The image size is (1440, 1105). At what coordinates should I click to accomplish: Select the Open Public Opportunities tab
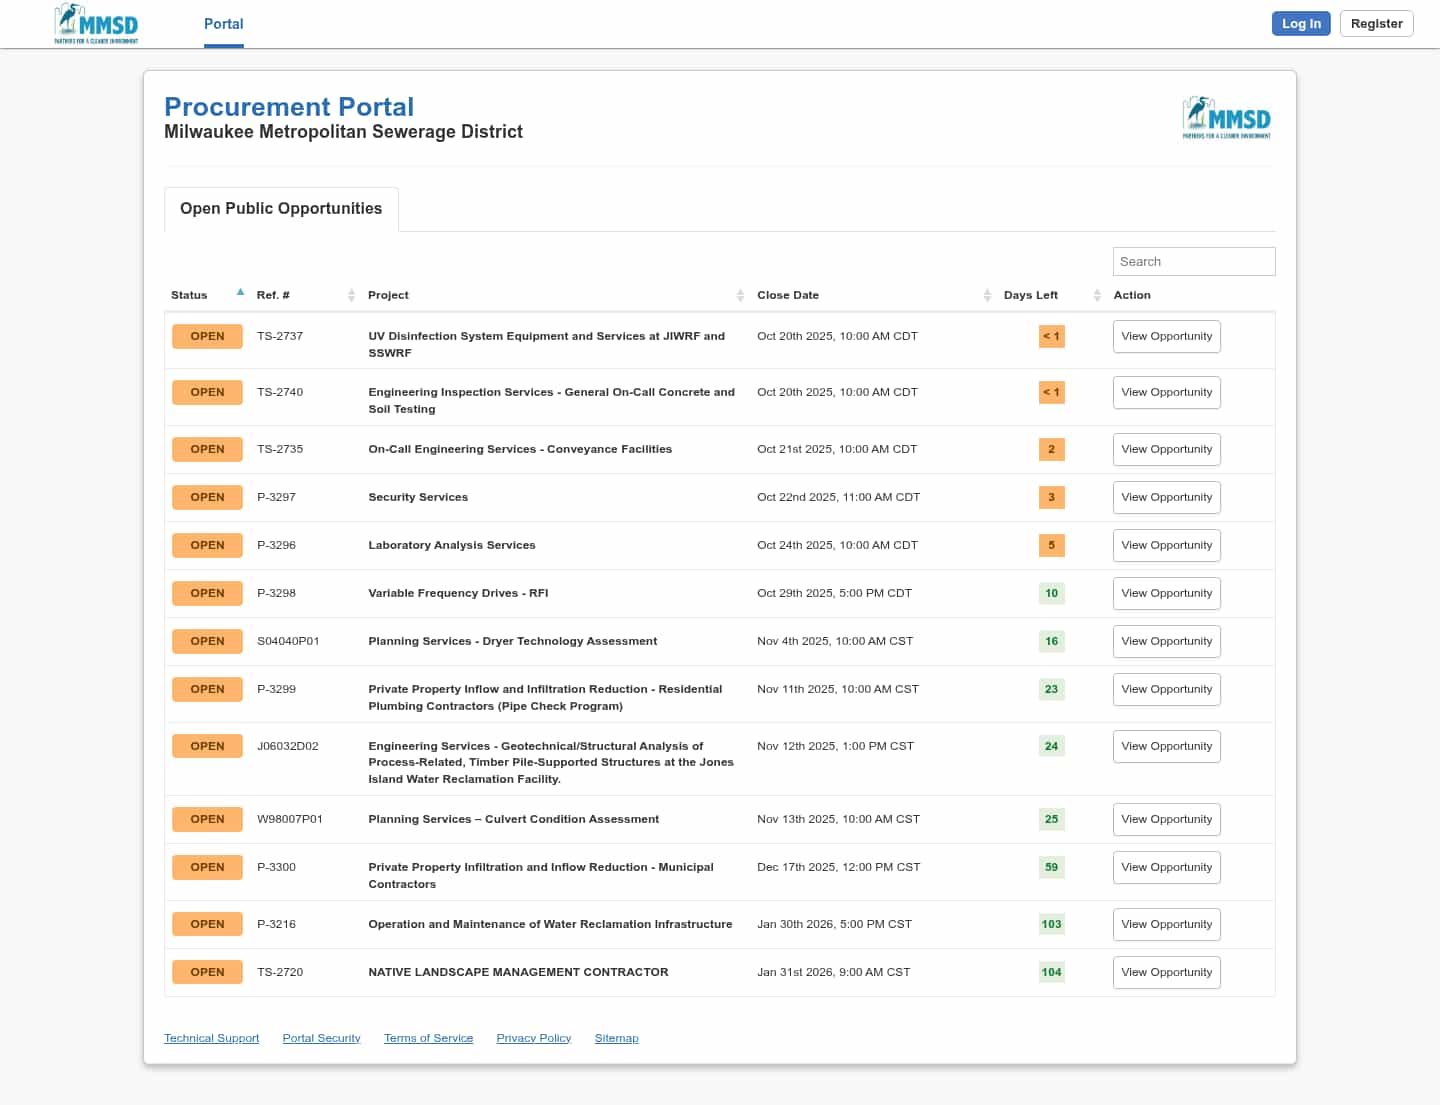[281, 209]
